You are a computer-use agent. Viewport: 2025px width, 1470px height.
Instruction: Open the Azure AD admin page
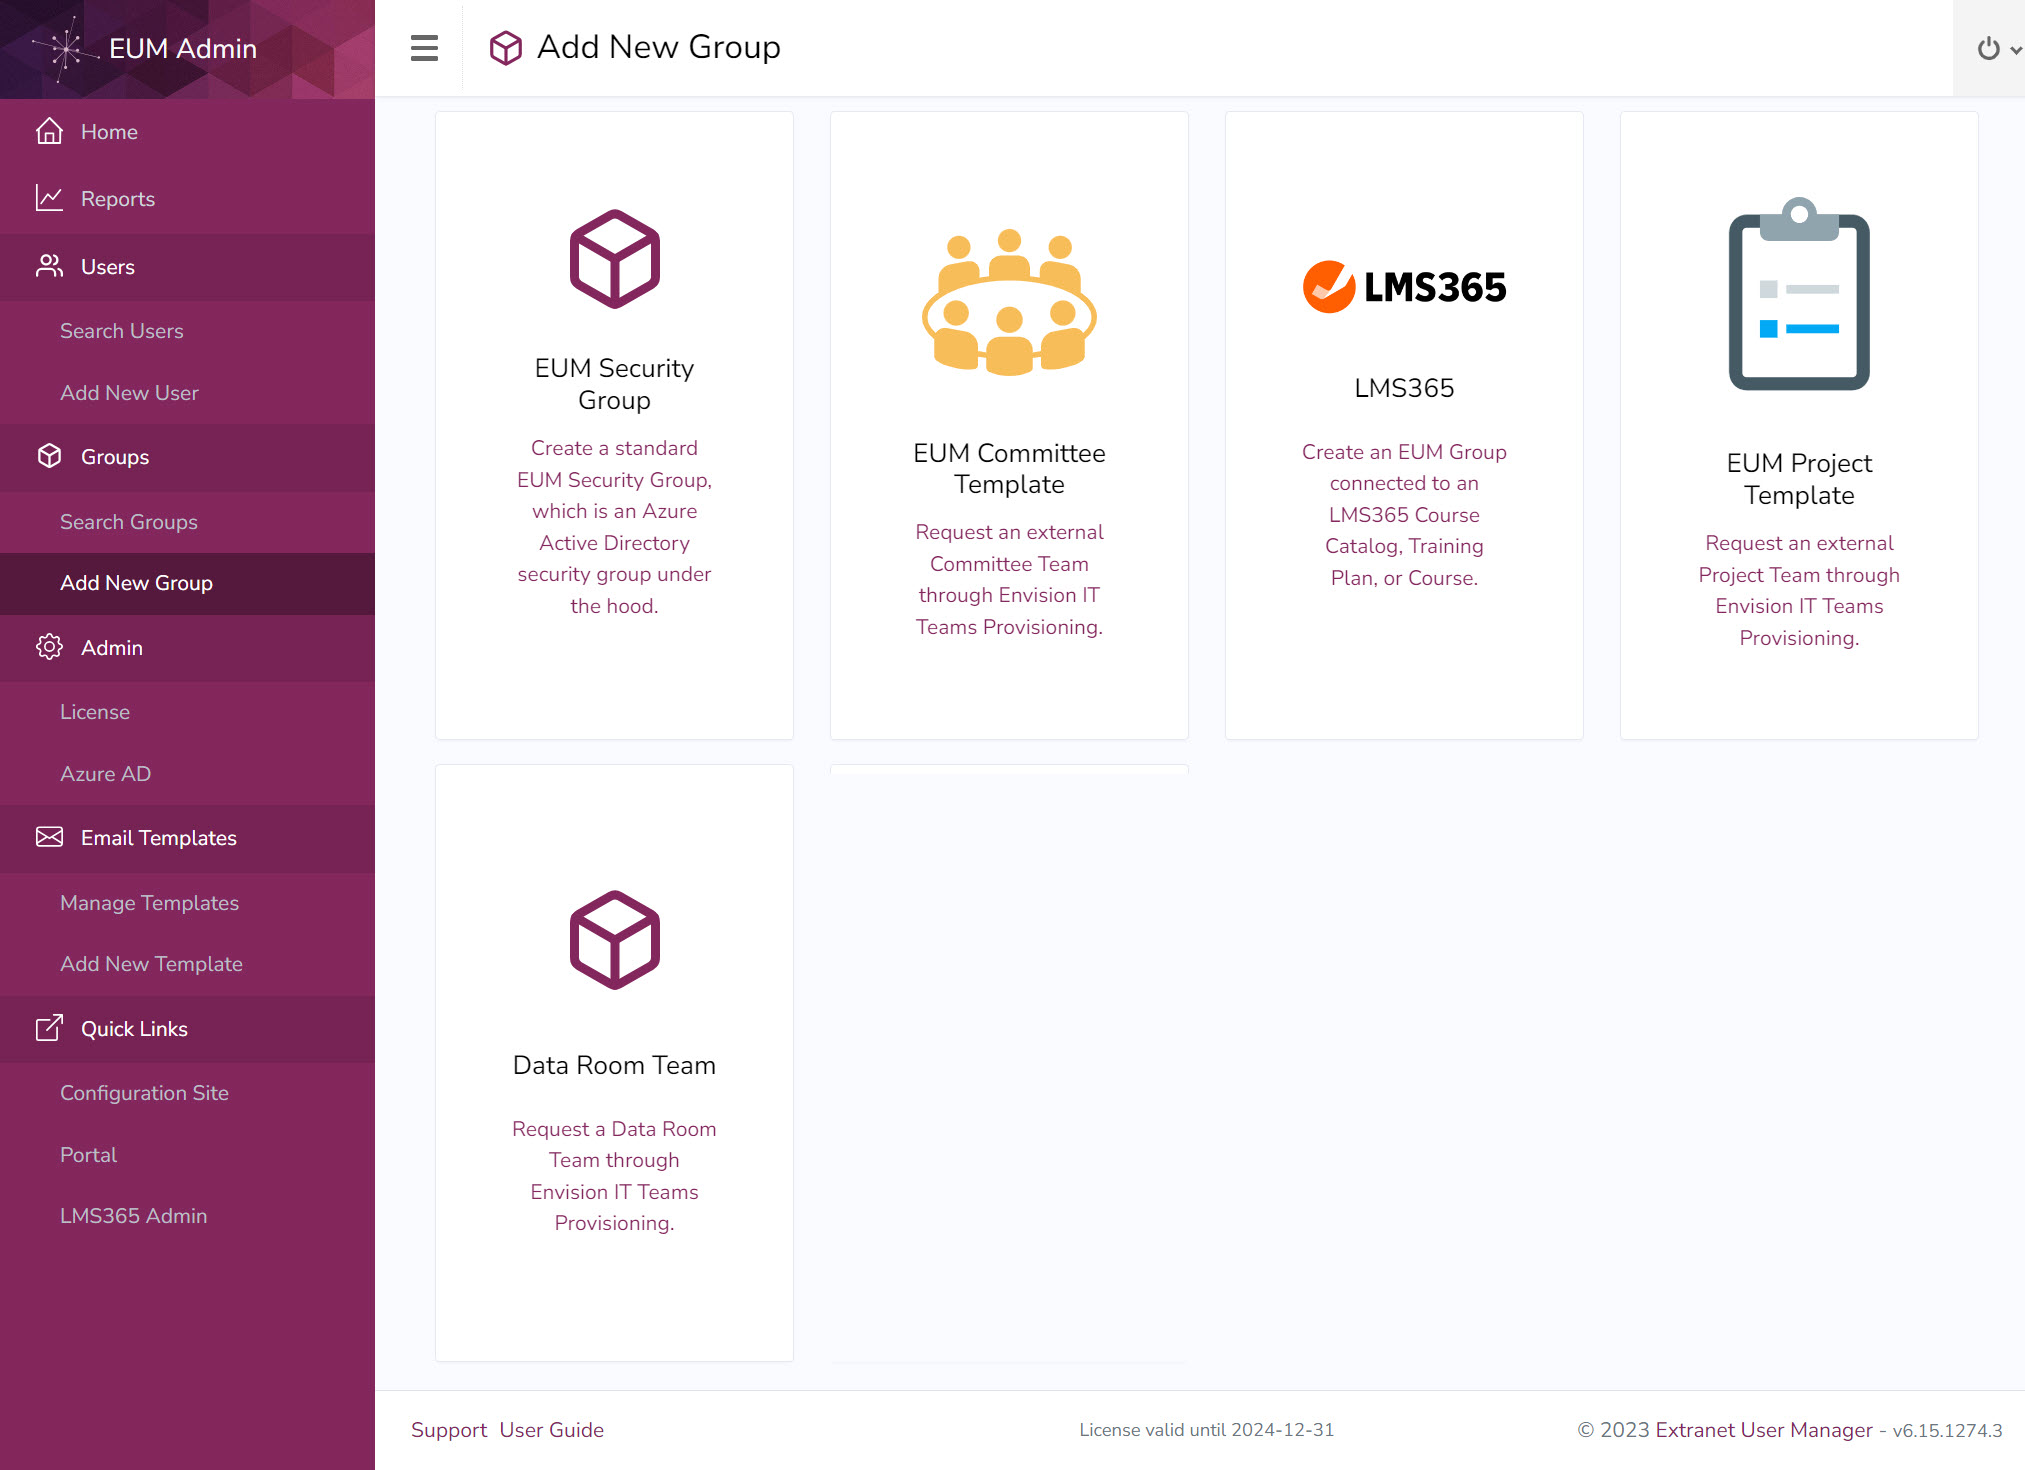click(x=105, y=774)
